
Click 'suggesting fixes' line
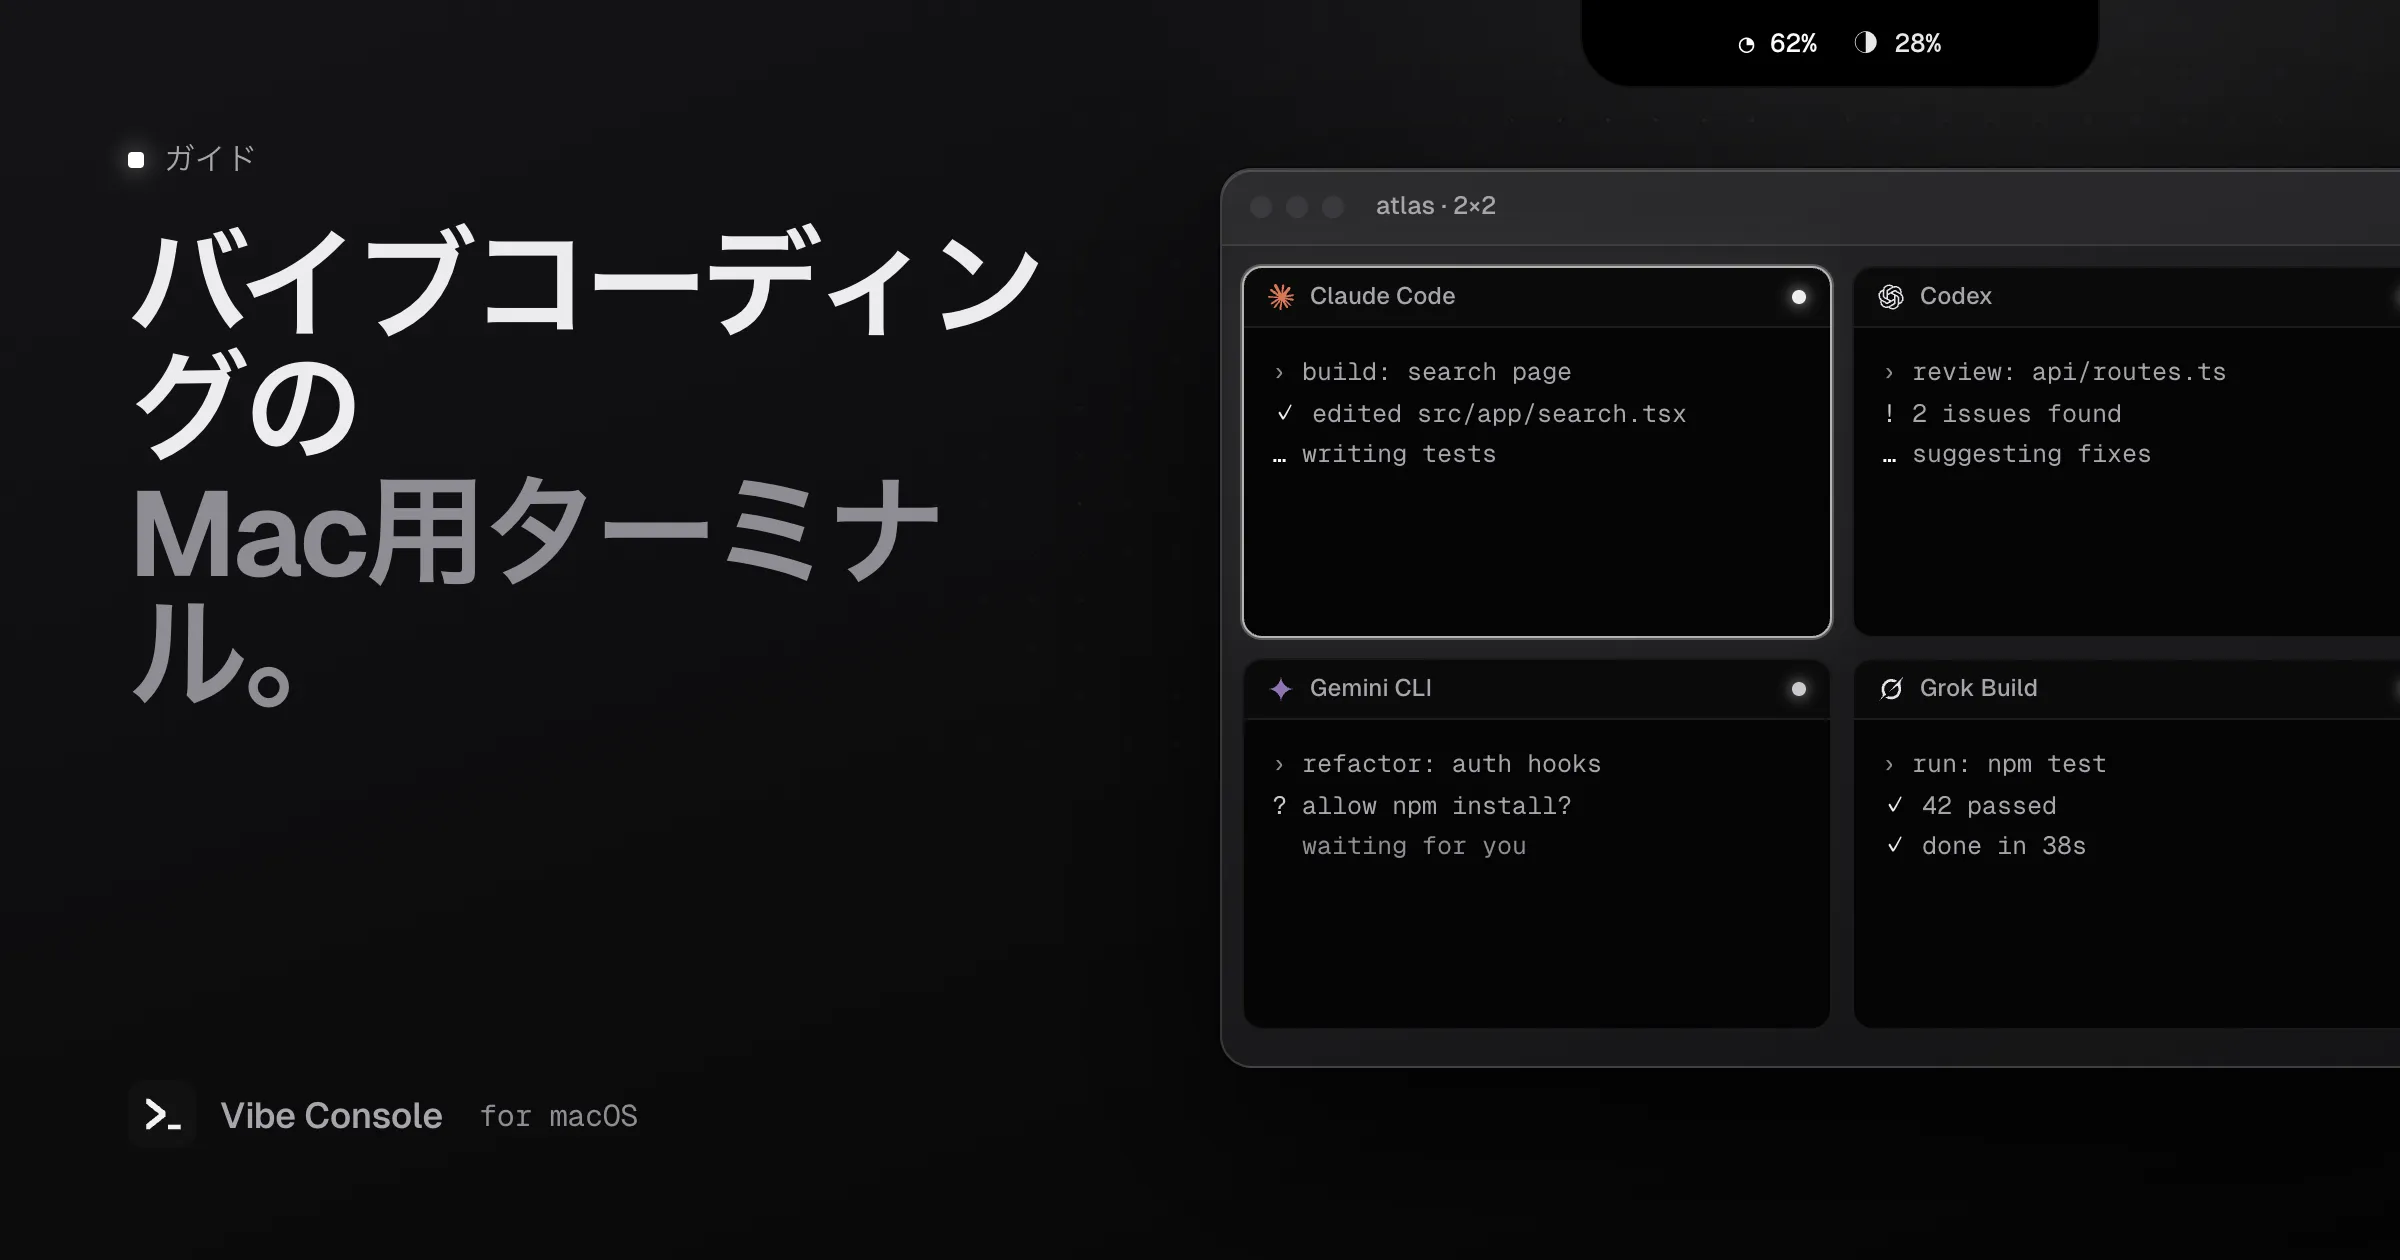pyautogui.click(x=2031, y=454)
